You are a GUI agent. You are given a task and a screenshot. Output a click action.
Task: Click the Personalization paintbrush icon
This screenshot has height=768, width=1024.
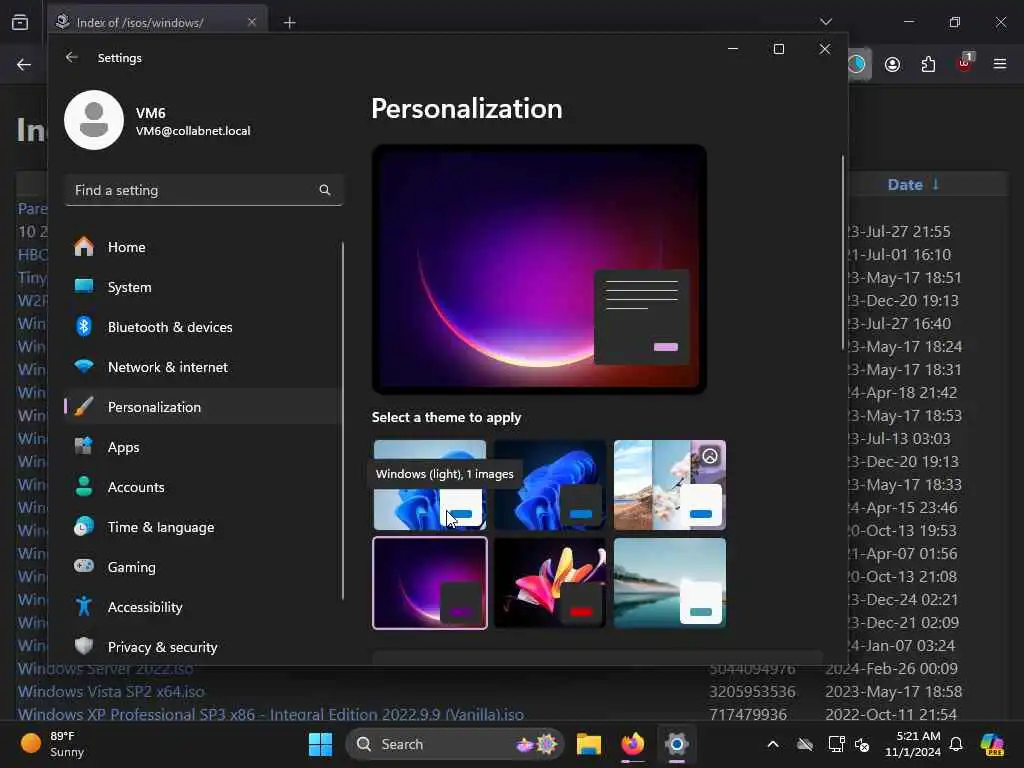(x=84, y=406)
